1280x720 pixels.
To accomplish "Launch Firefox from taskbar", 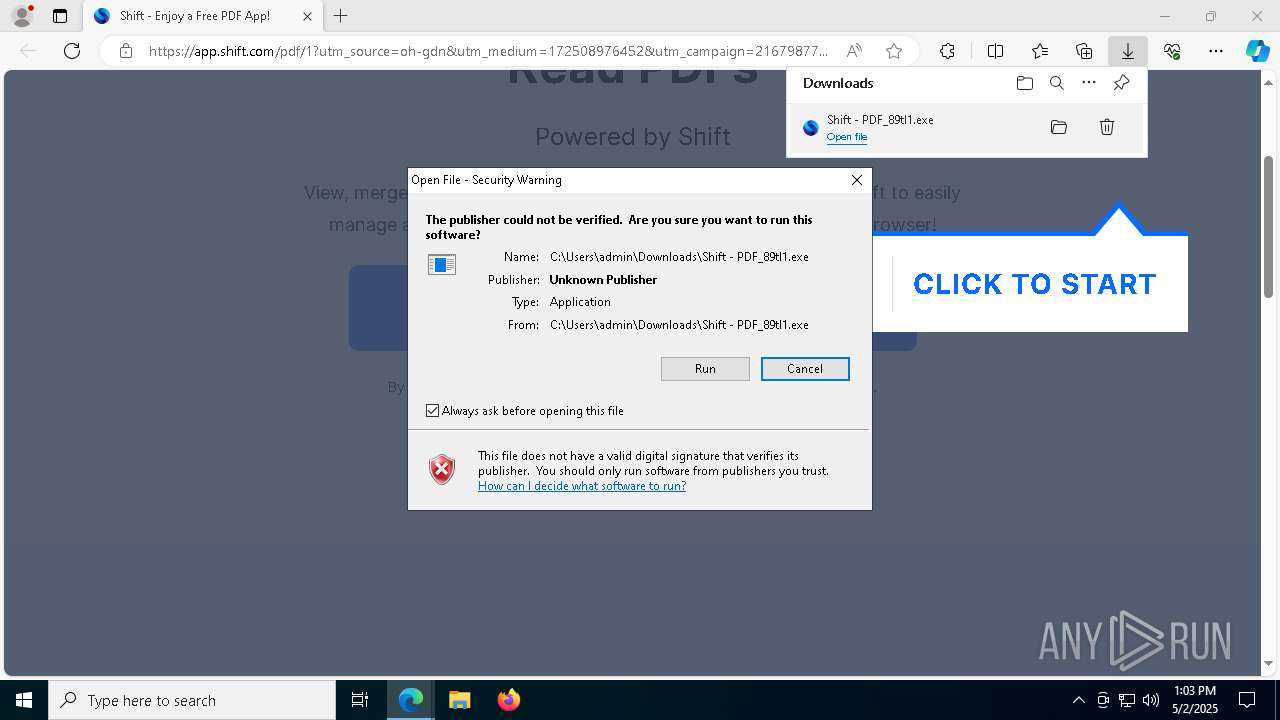I will [x=508, y=700].
